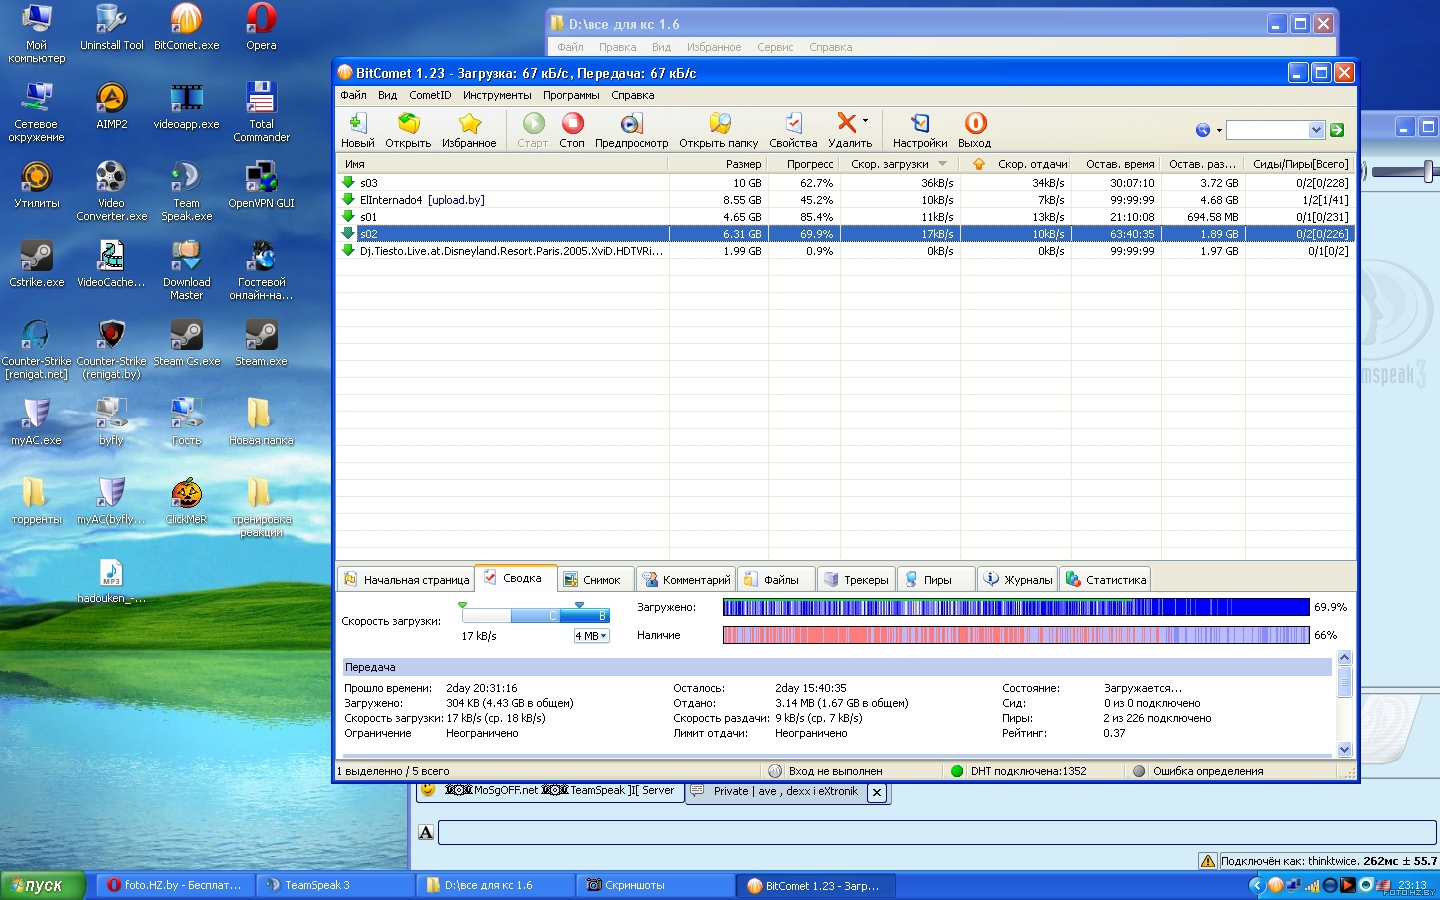The image size is (1440, 900).
Task: Select the ClickMeR pumpkin desktop icon
Action: tap(186, 501)
